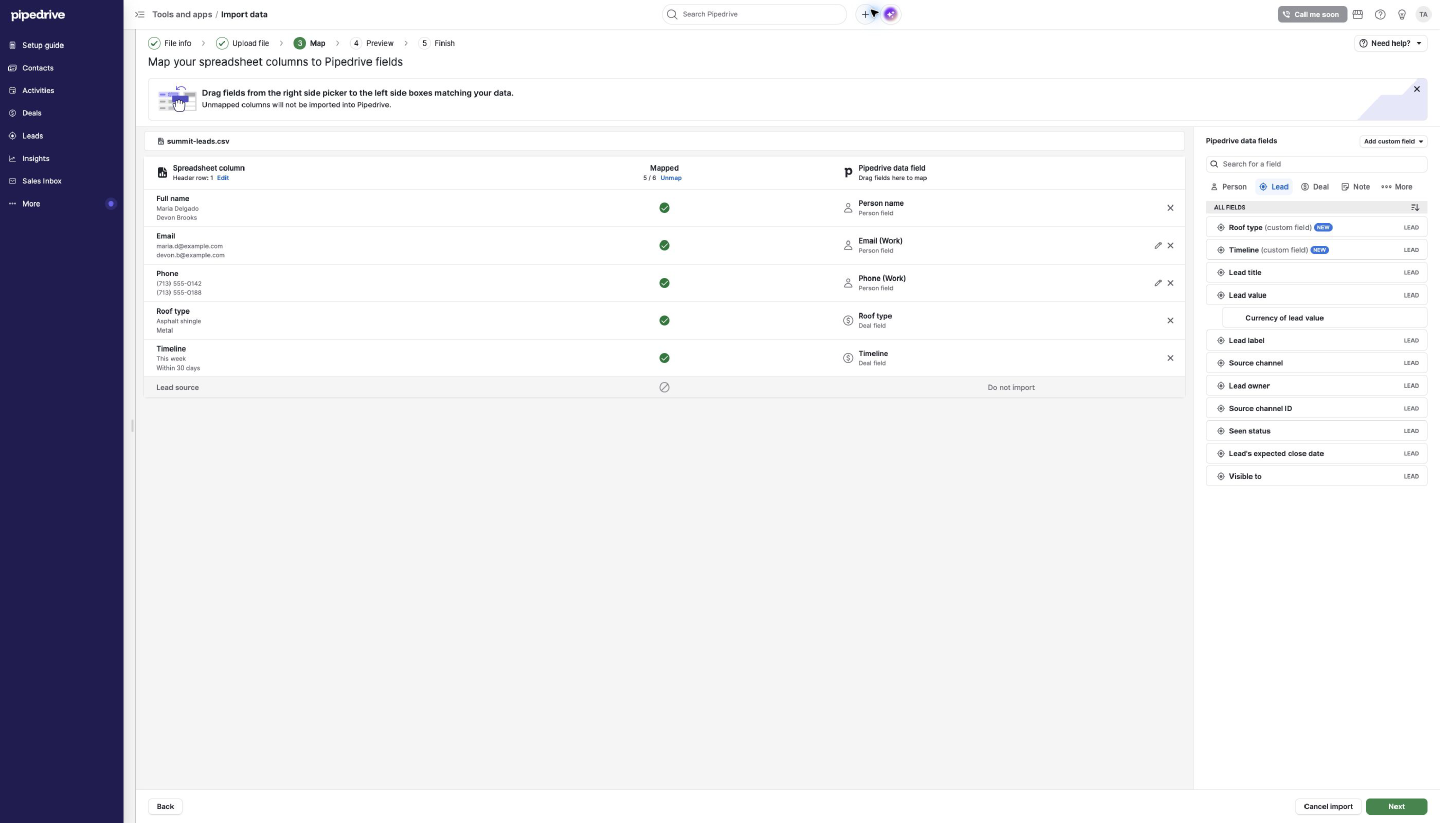The width and height of the screenshot is (1440, 823).
Task: Remove the Roof type mapping
Action: [1170, 321]
